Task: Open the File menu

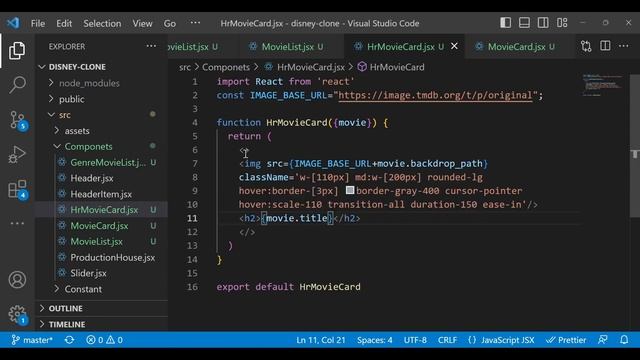Action: 38,24
